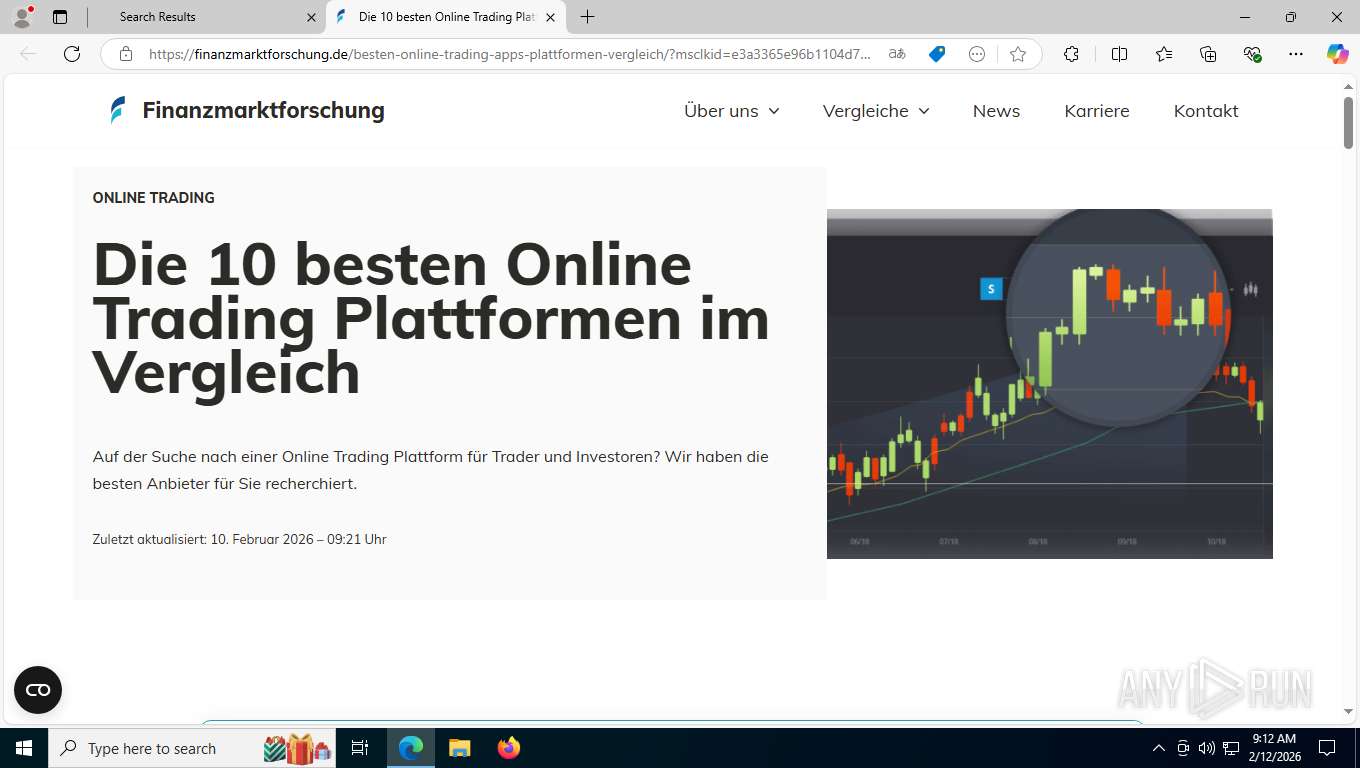Open the News page
This screenshot has width=1360, height=768.
(996, 111)
